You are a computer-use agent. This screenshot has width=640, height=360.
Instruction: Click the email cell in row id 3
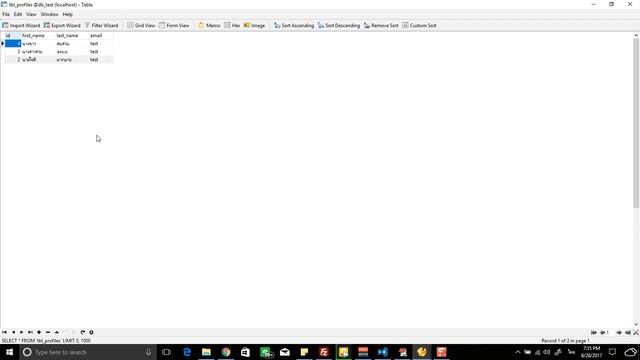click(101, 51)
